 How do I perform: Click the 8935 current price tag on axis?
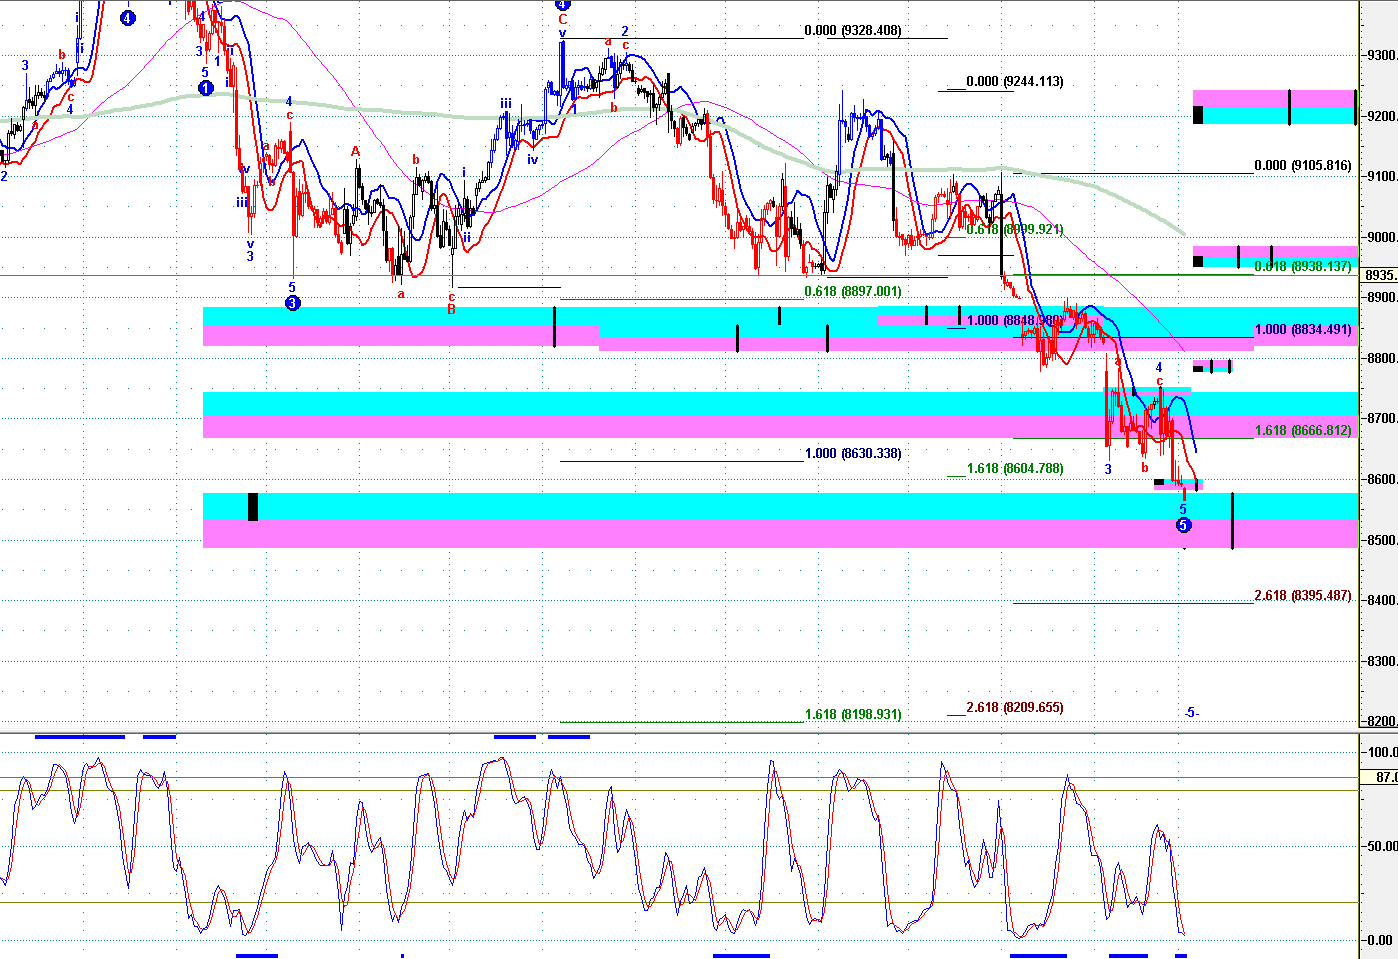(x=1380, y=275)
